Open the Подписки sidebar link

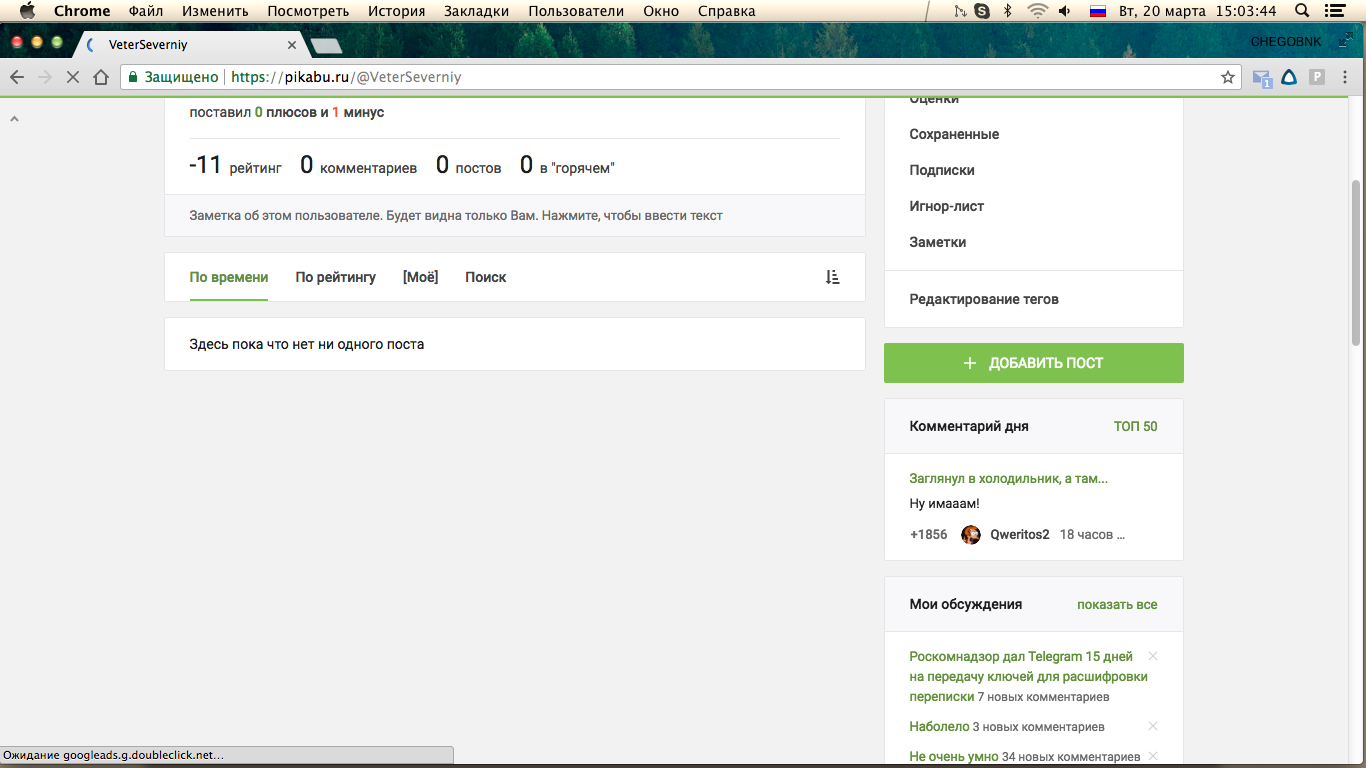(942, 170)
